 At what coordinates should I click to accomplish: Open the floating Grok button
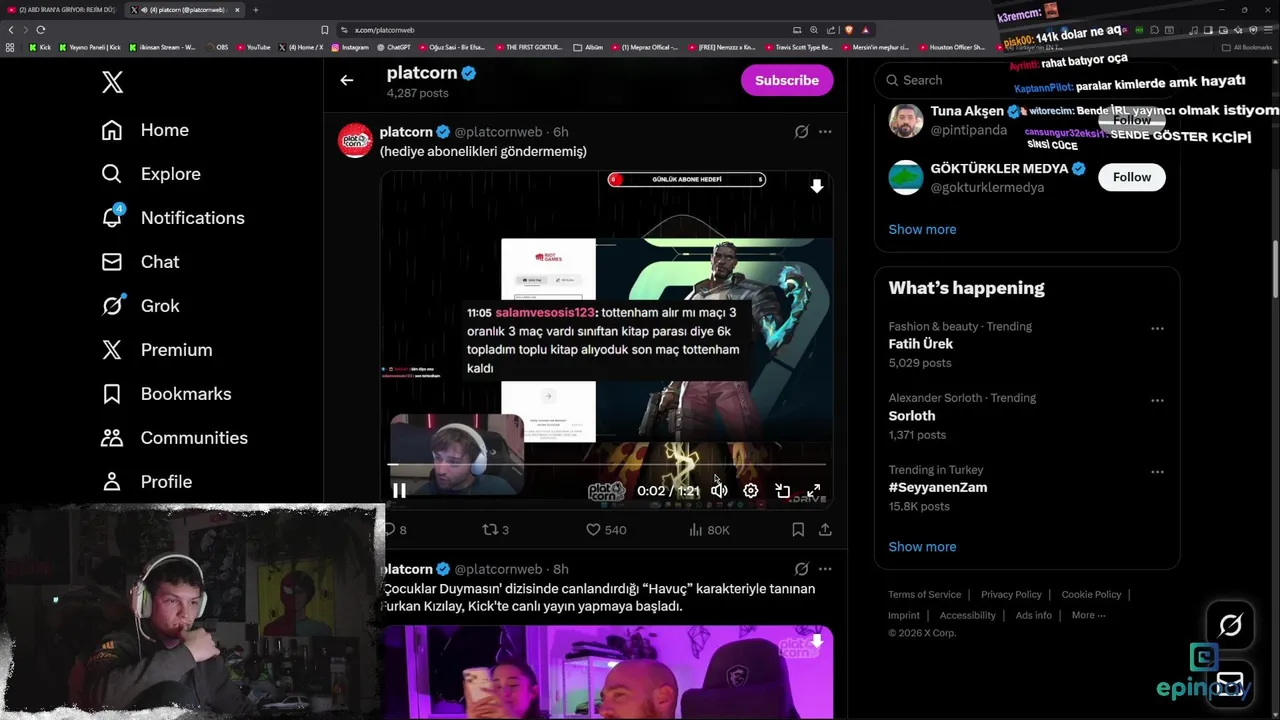[1230, 626]
